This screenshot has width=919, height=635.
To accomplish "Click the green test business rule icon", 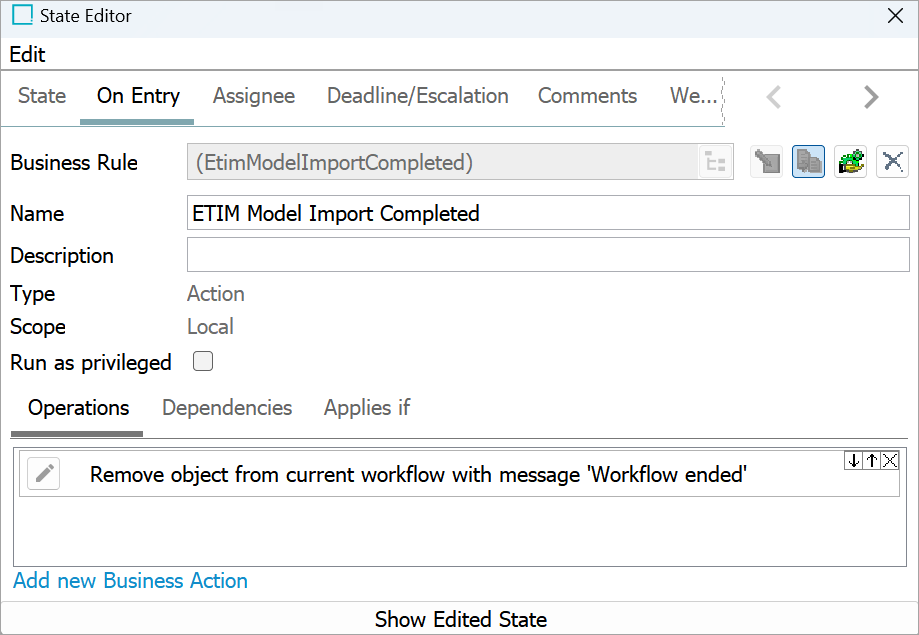I will tap(850, 162).
